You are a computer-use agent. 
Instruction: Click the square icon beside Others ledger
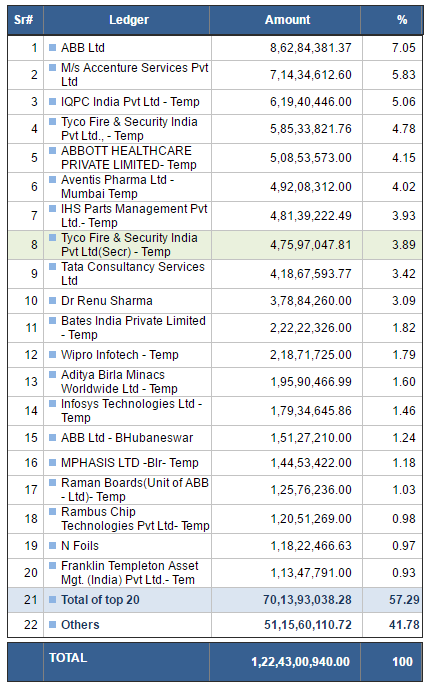[x=53, y=624]
